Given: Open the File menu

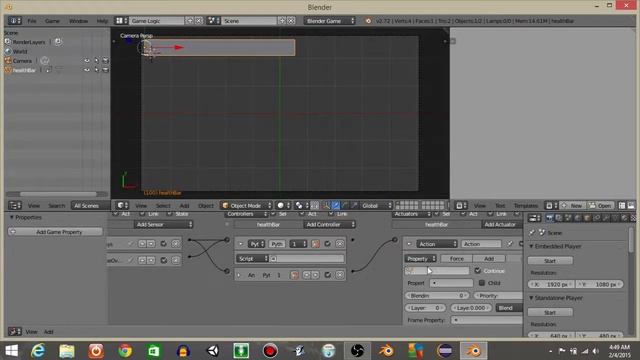Looking at the screenshot, I should (x=32, y=21).
